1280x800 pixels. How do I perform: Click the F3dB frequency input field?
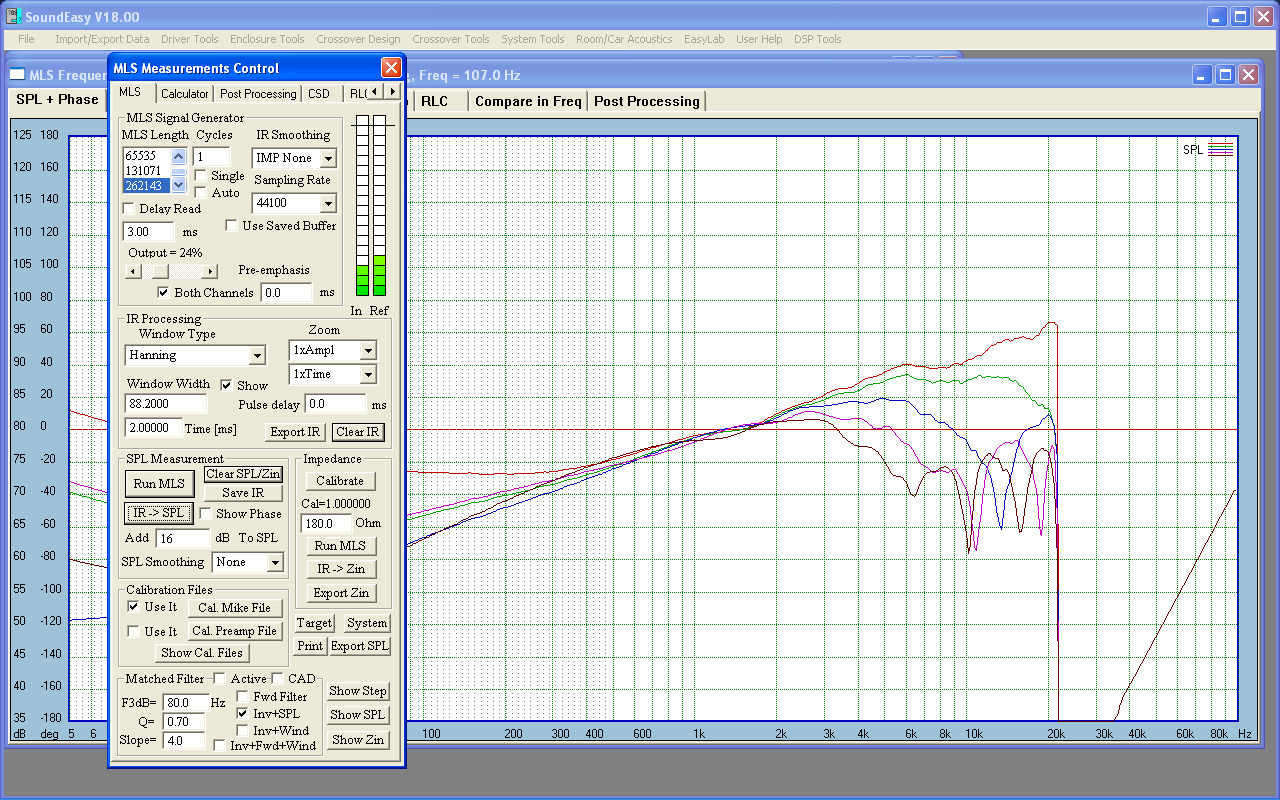pos(185,703)
